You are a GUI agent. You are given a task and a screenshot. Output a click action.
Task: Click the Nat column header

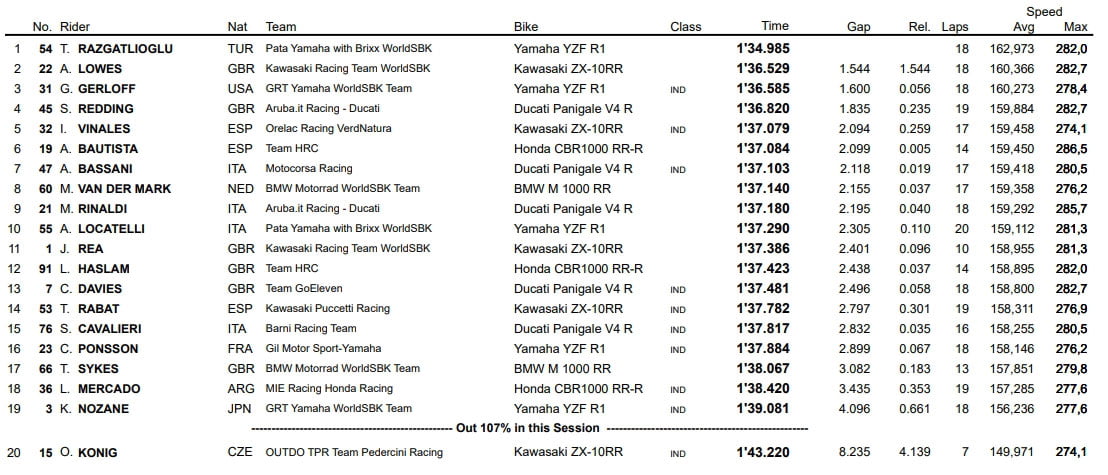point(237,27)
